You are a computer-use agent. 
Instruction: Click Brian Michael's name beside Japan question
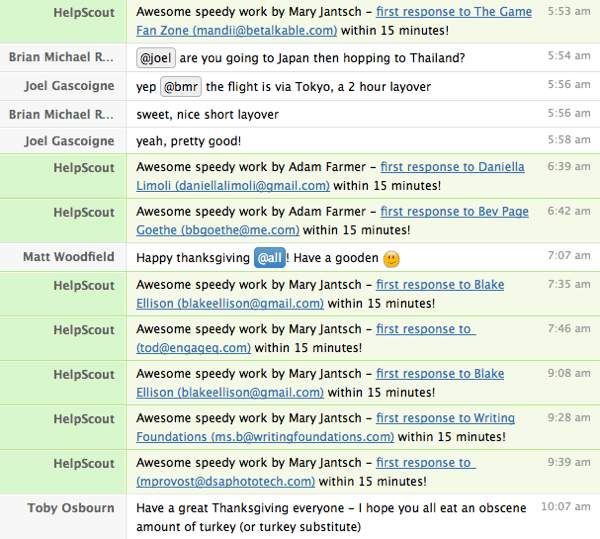coord(61,57)
